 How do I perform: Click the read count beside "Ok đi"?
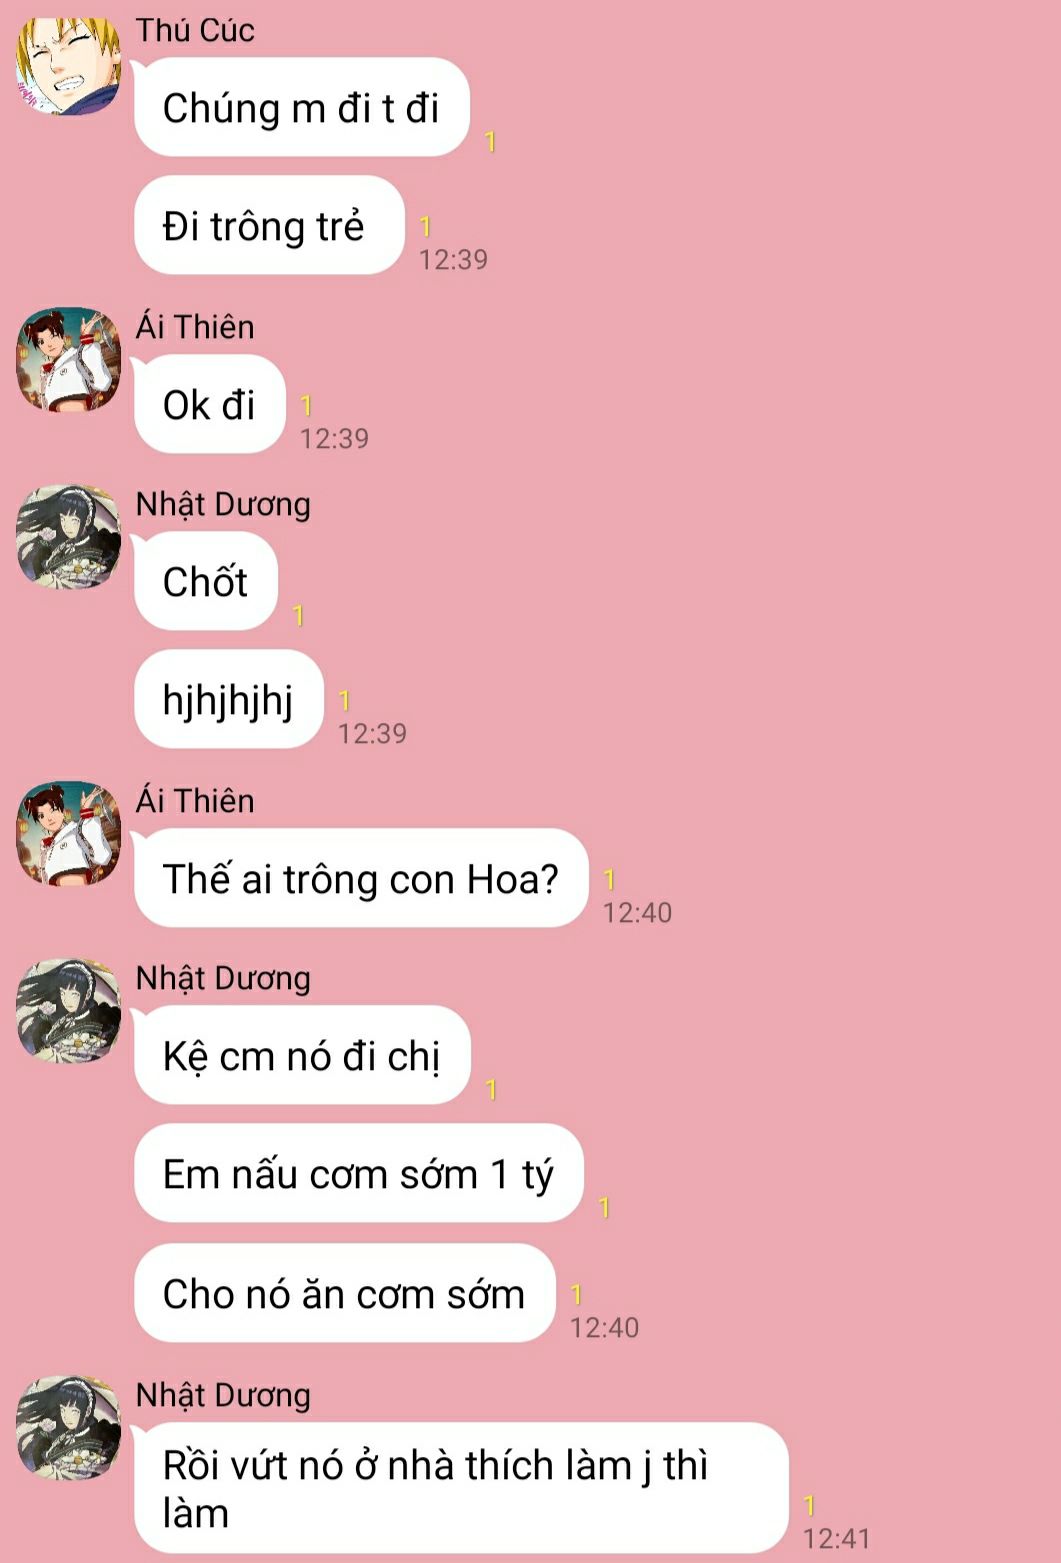pos(306,406)
